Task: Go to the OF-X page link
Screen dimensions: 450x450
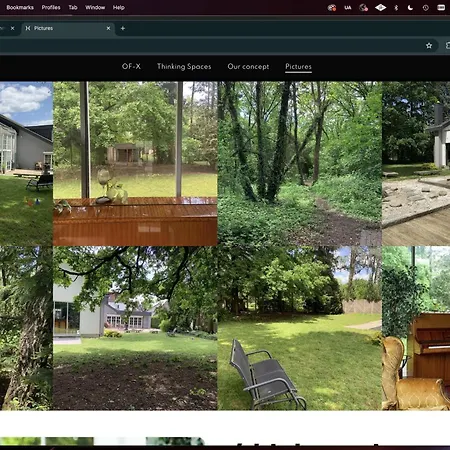Action: coord(131,66)
